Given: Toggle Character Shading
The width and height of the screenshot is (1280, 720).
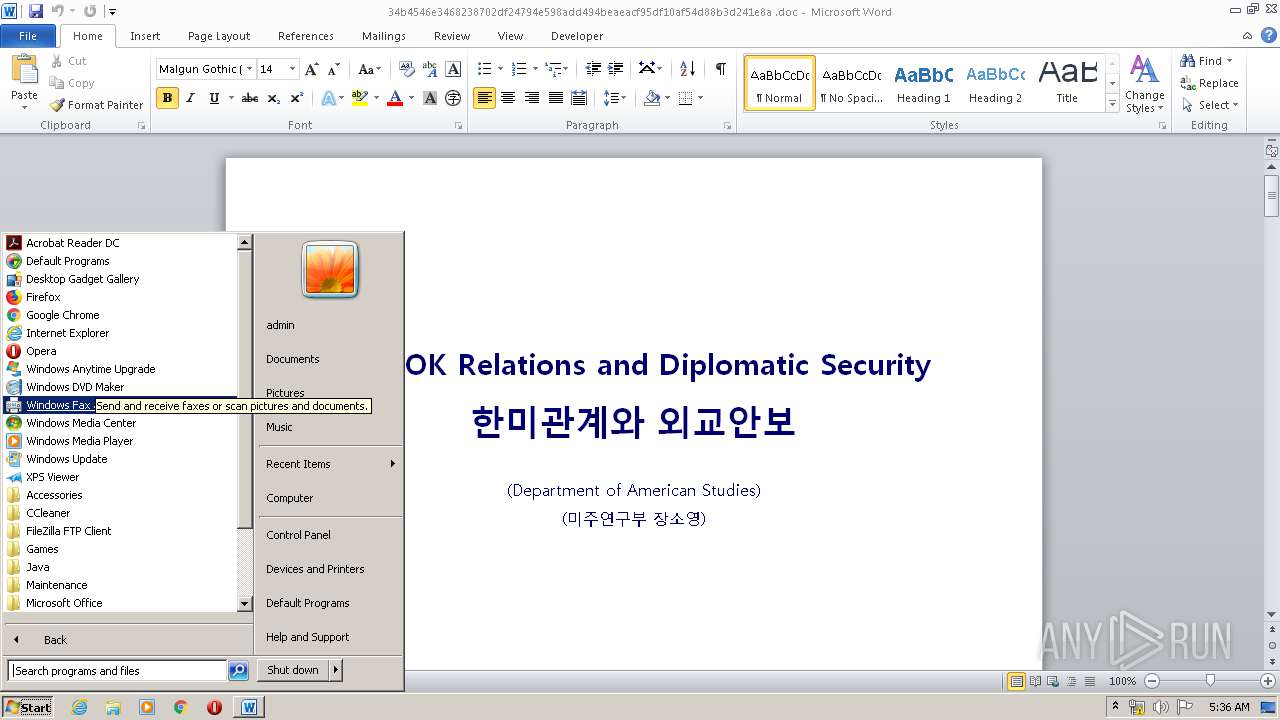Looking at the screenshot, I should [x=430, y=98].
